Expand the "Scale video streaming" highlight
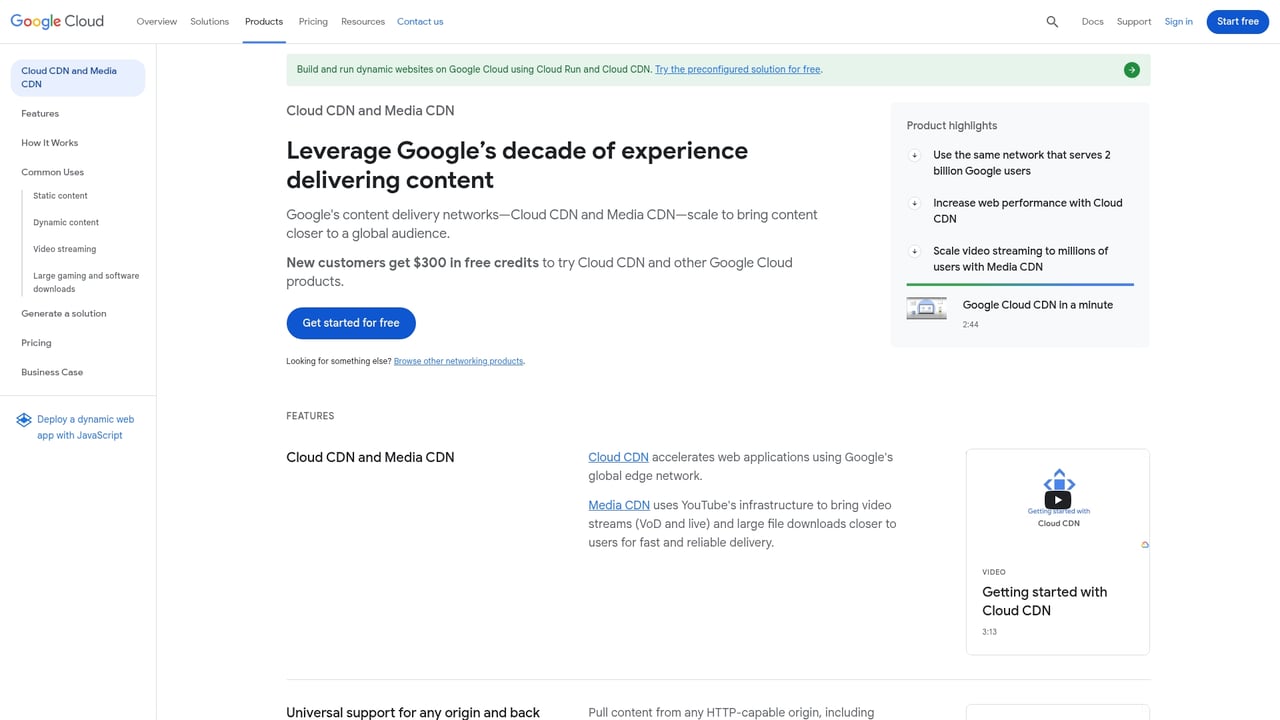 tap(914, 251)
